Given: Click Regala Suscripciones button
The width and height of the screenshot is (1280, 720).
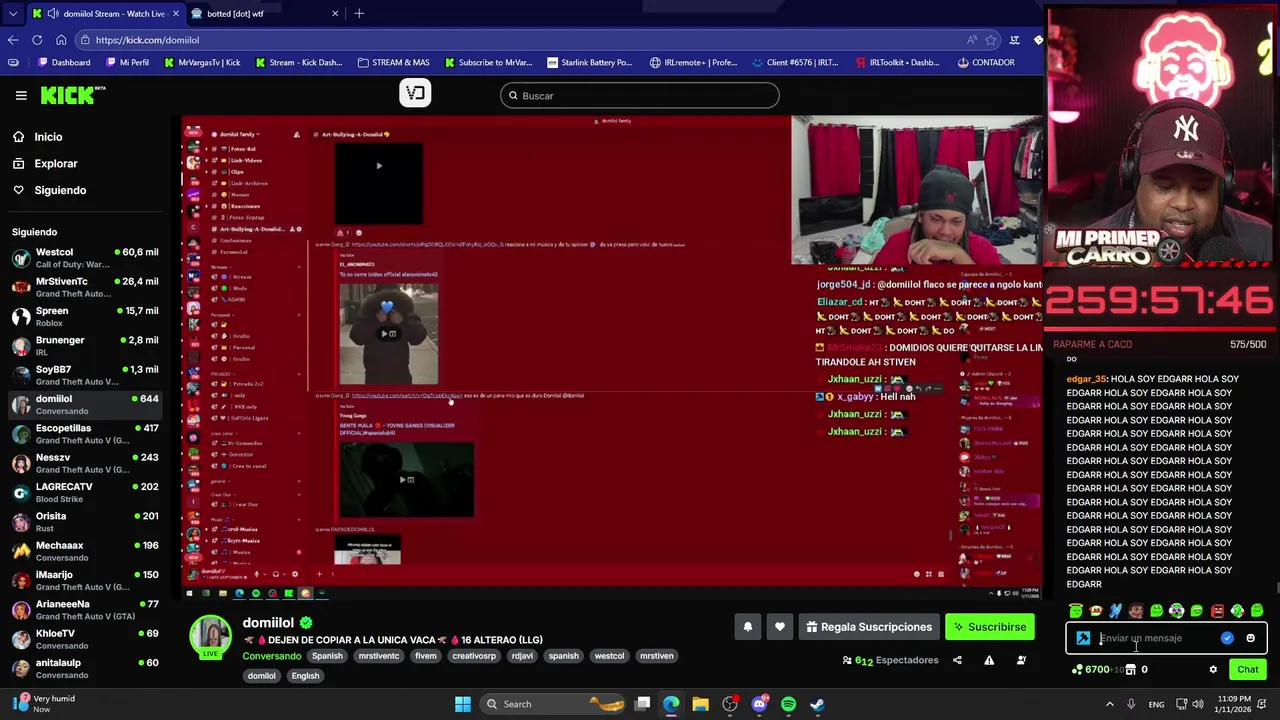Looking at the screenshot, I should [868, 627].
